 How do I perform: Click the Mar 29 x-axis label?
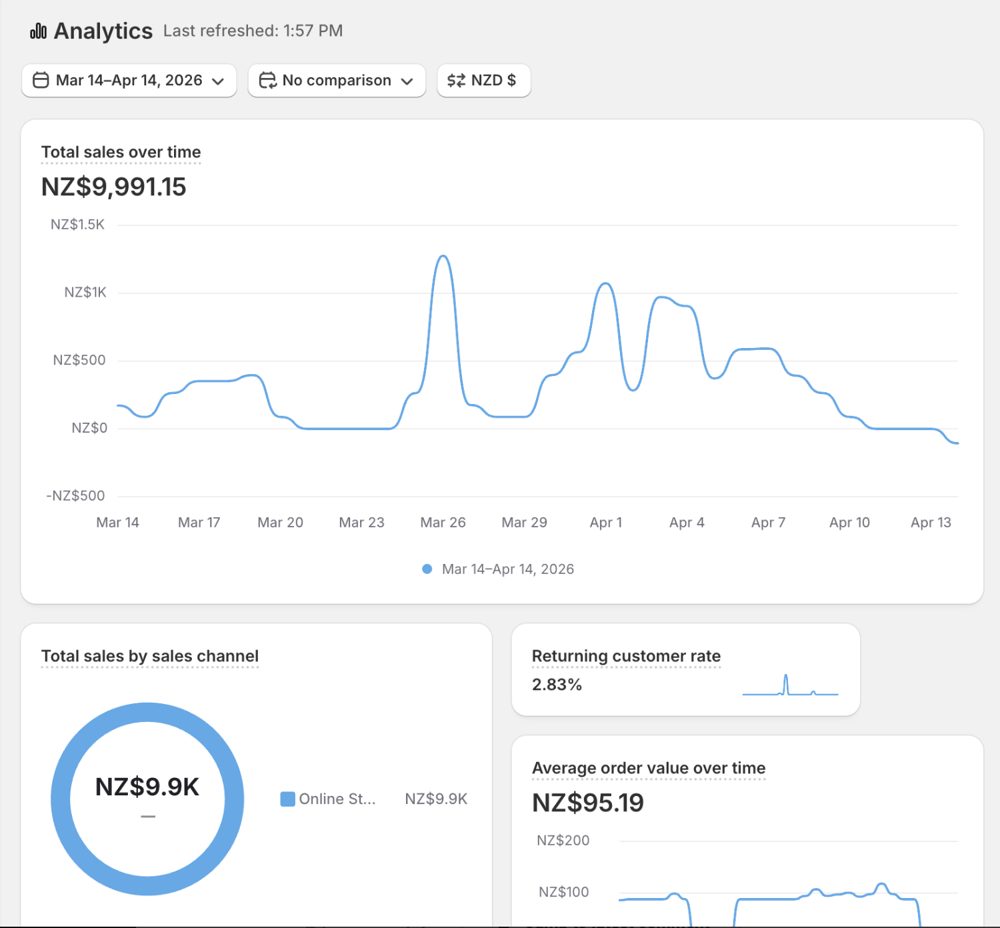click(x=524, y=522)
